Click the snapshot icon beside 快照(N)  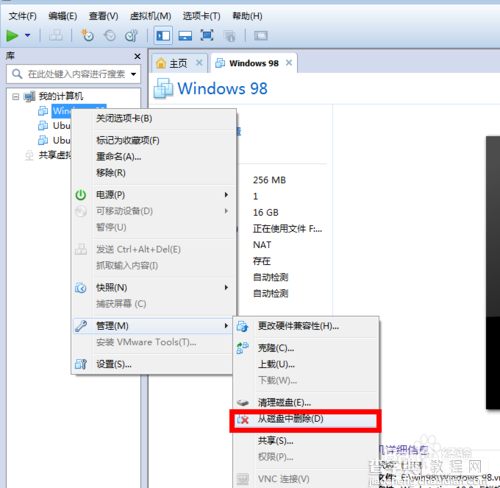tap(81, 288)
